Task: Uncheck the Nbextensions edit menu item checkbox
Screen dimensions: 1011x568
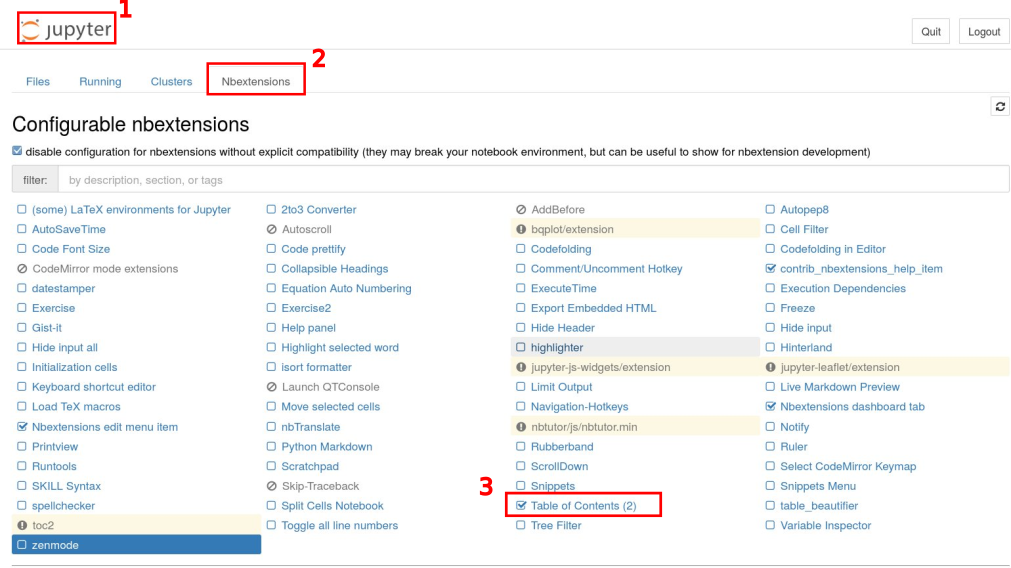Action: [x=22, y=426]
